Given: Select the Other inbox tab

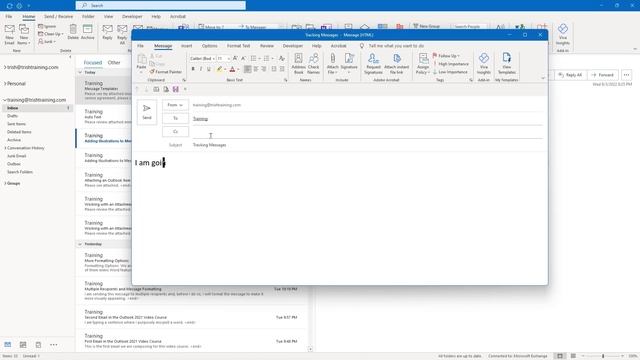Looking at the screenshot, I should pos(114,62).
